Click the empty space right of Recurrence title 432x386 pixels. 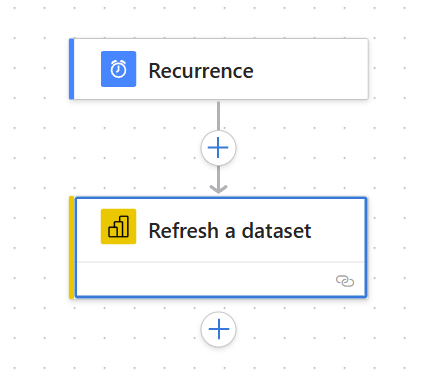coord(310,69)
